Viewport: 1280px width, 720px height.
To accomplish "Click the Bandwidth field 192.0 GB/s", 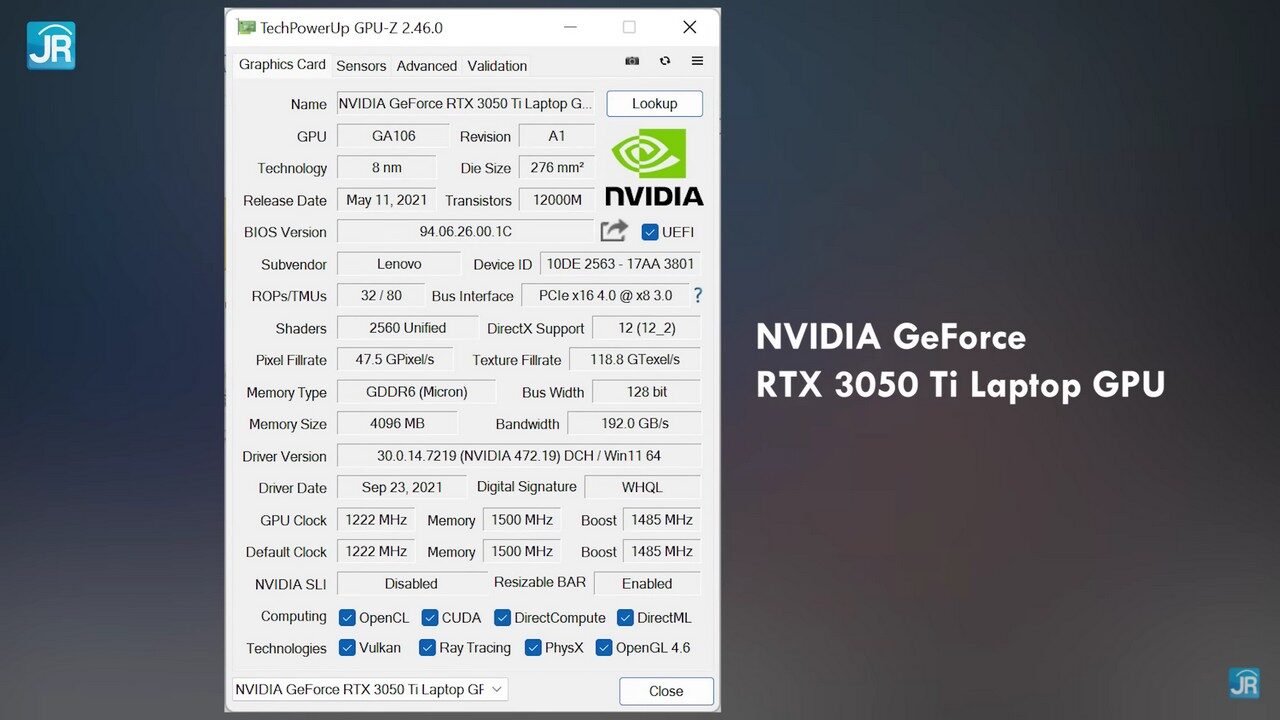I will click(x=635, y=424).
